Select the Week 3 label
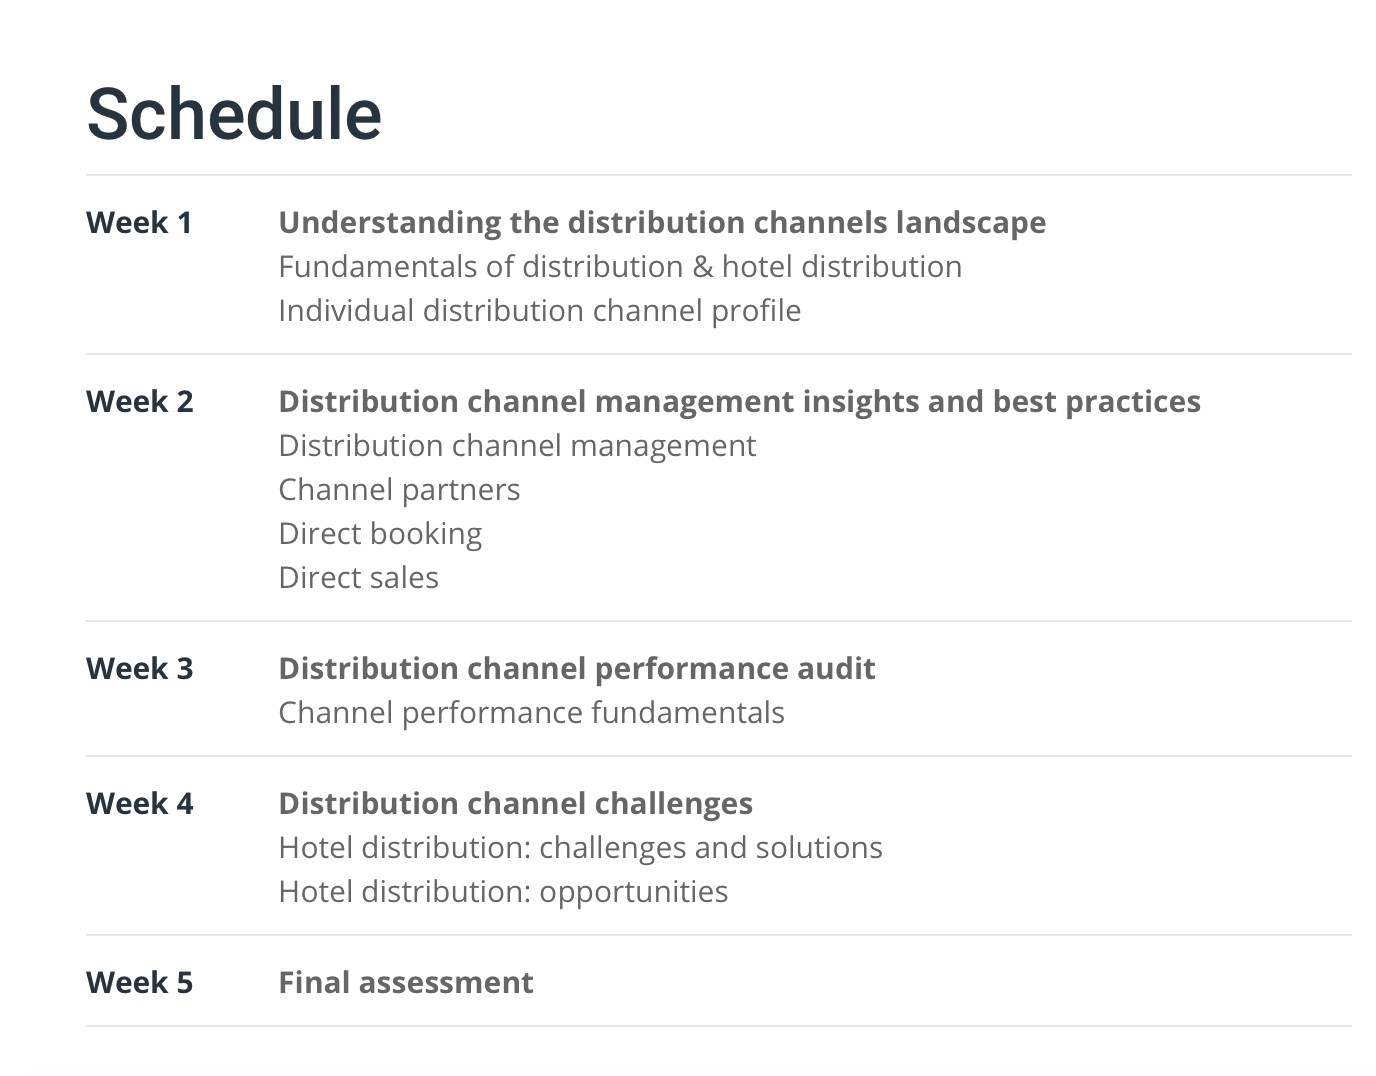Image resolution: width=1376 pixels, height=1076 pixels. tap(139, 669)
